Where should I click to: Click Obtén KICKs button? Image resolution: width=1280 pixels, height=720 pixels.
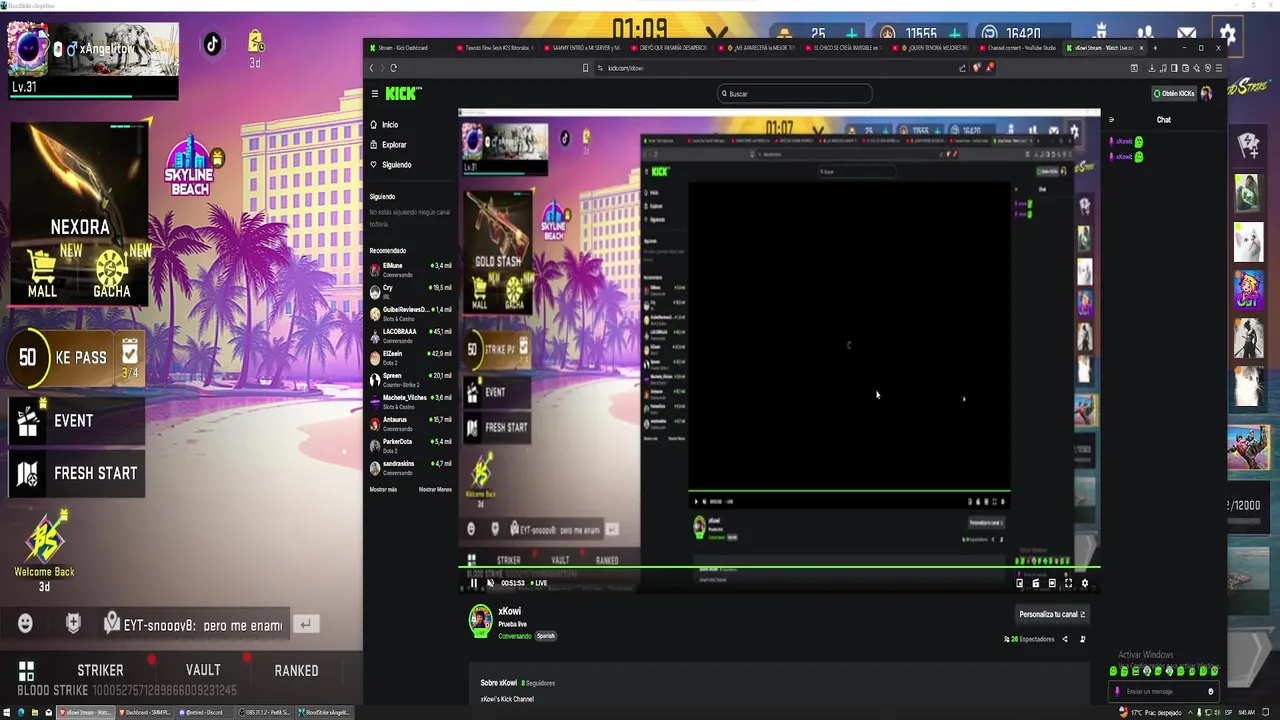coord(1174,93)
